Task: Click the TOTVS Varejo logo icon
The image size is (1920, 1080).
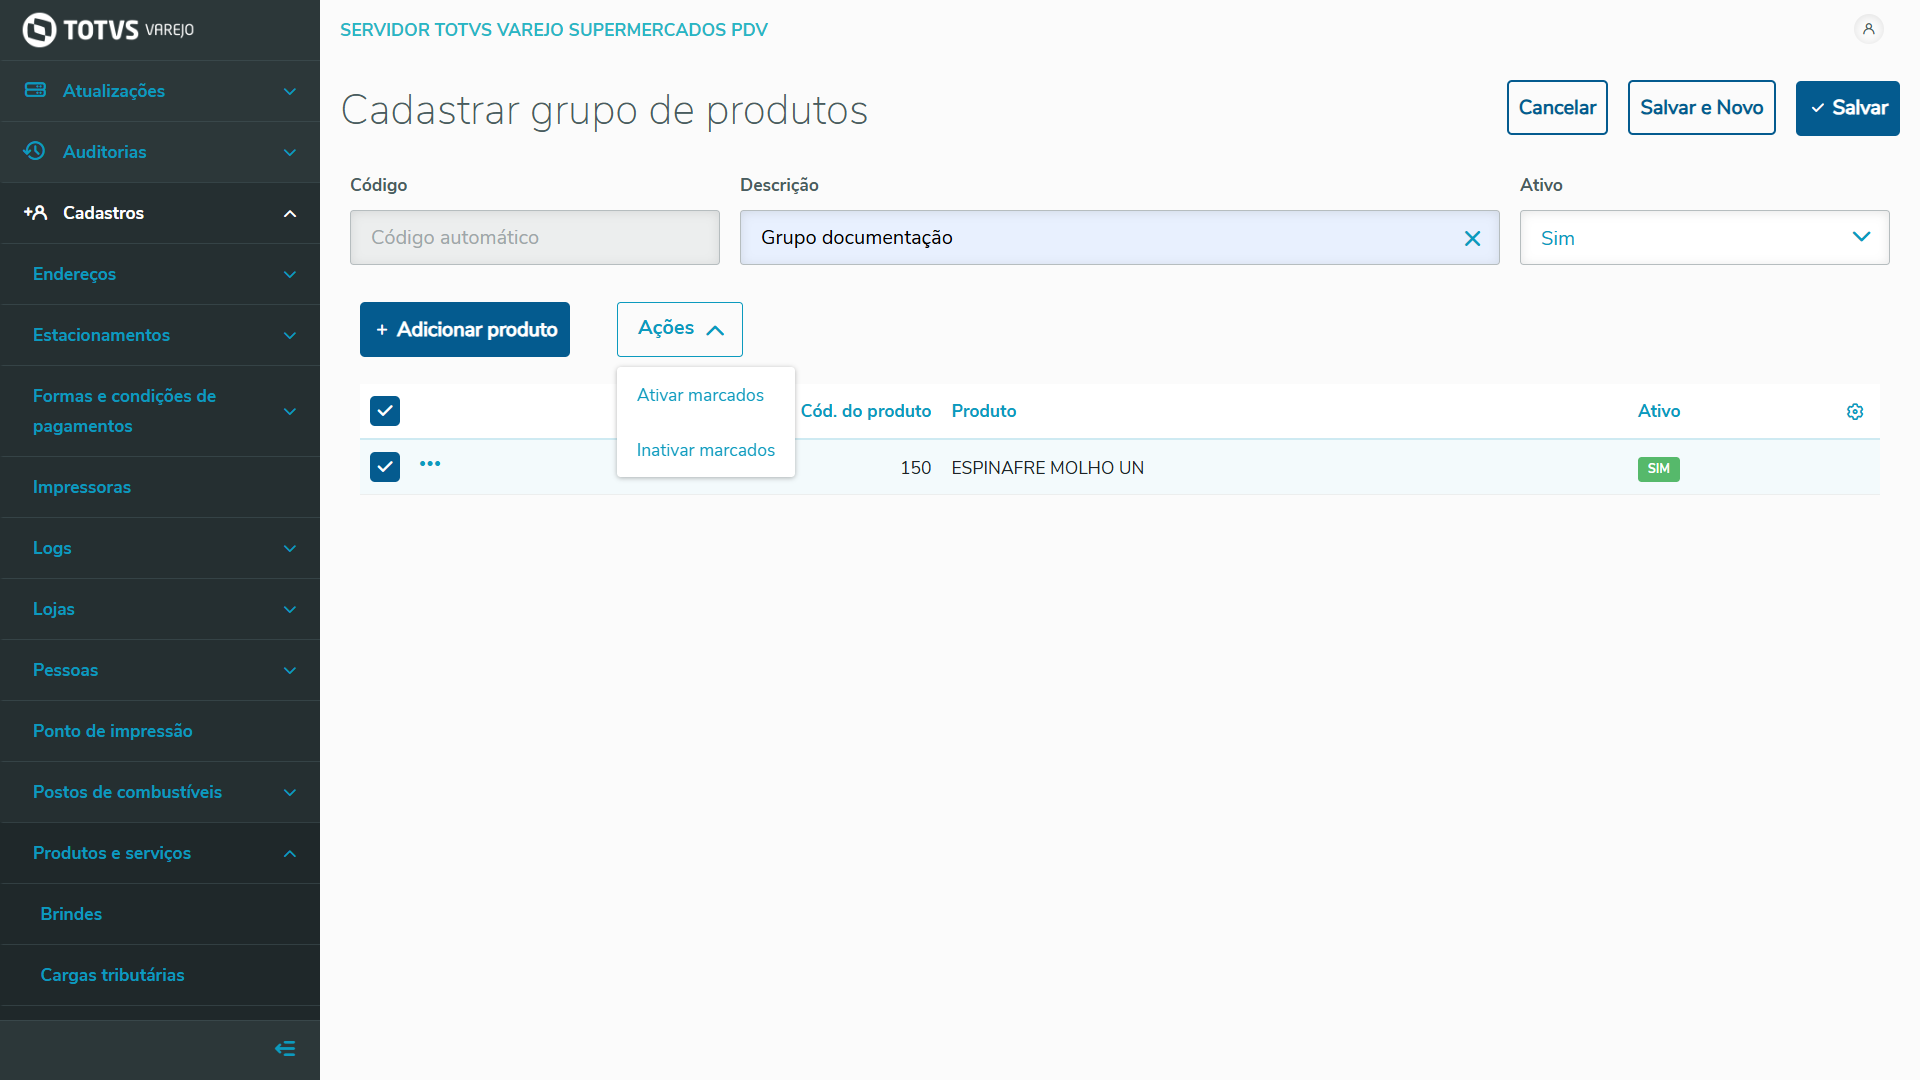Action: click(39, 30)
